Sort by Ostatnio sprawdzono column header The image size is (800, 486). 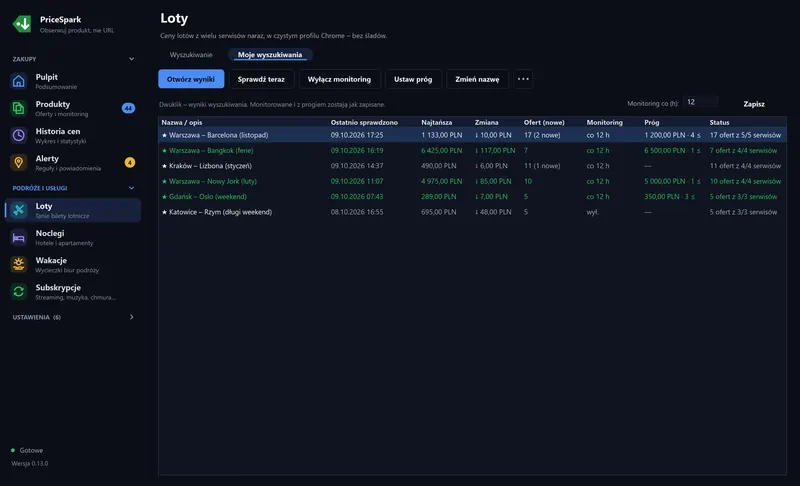[364, 122]
